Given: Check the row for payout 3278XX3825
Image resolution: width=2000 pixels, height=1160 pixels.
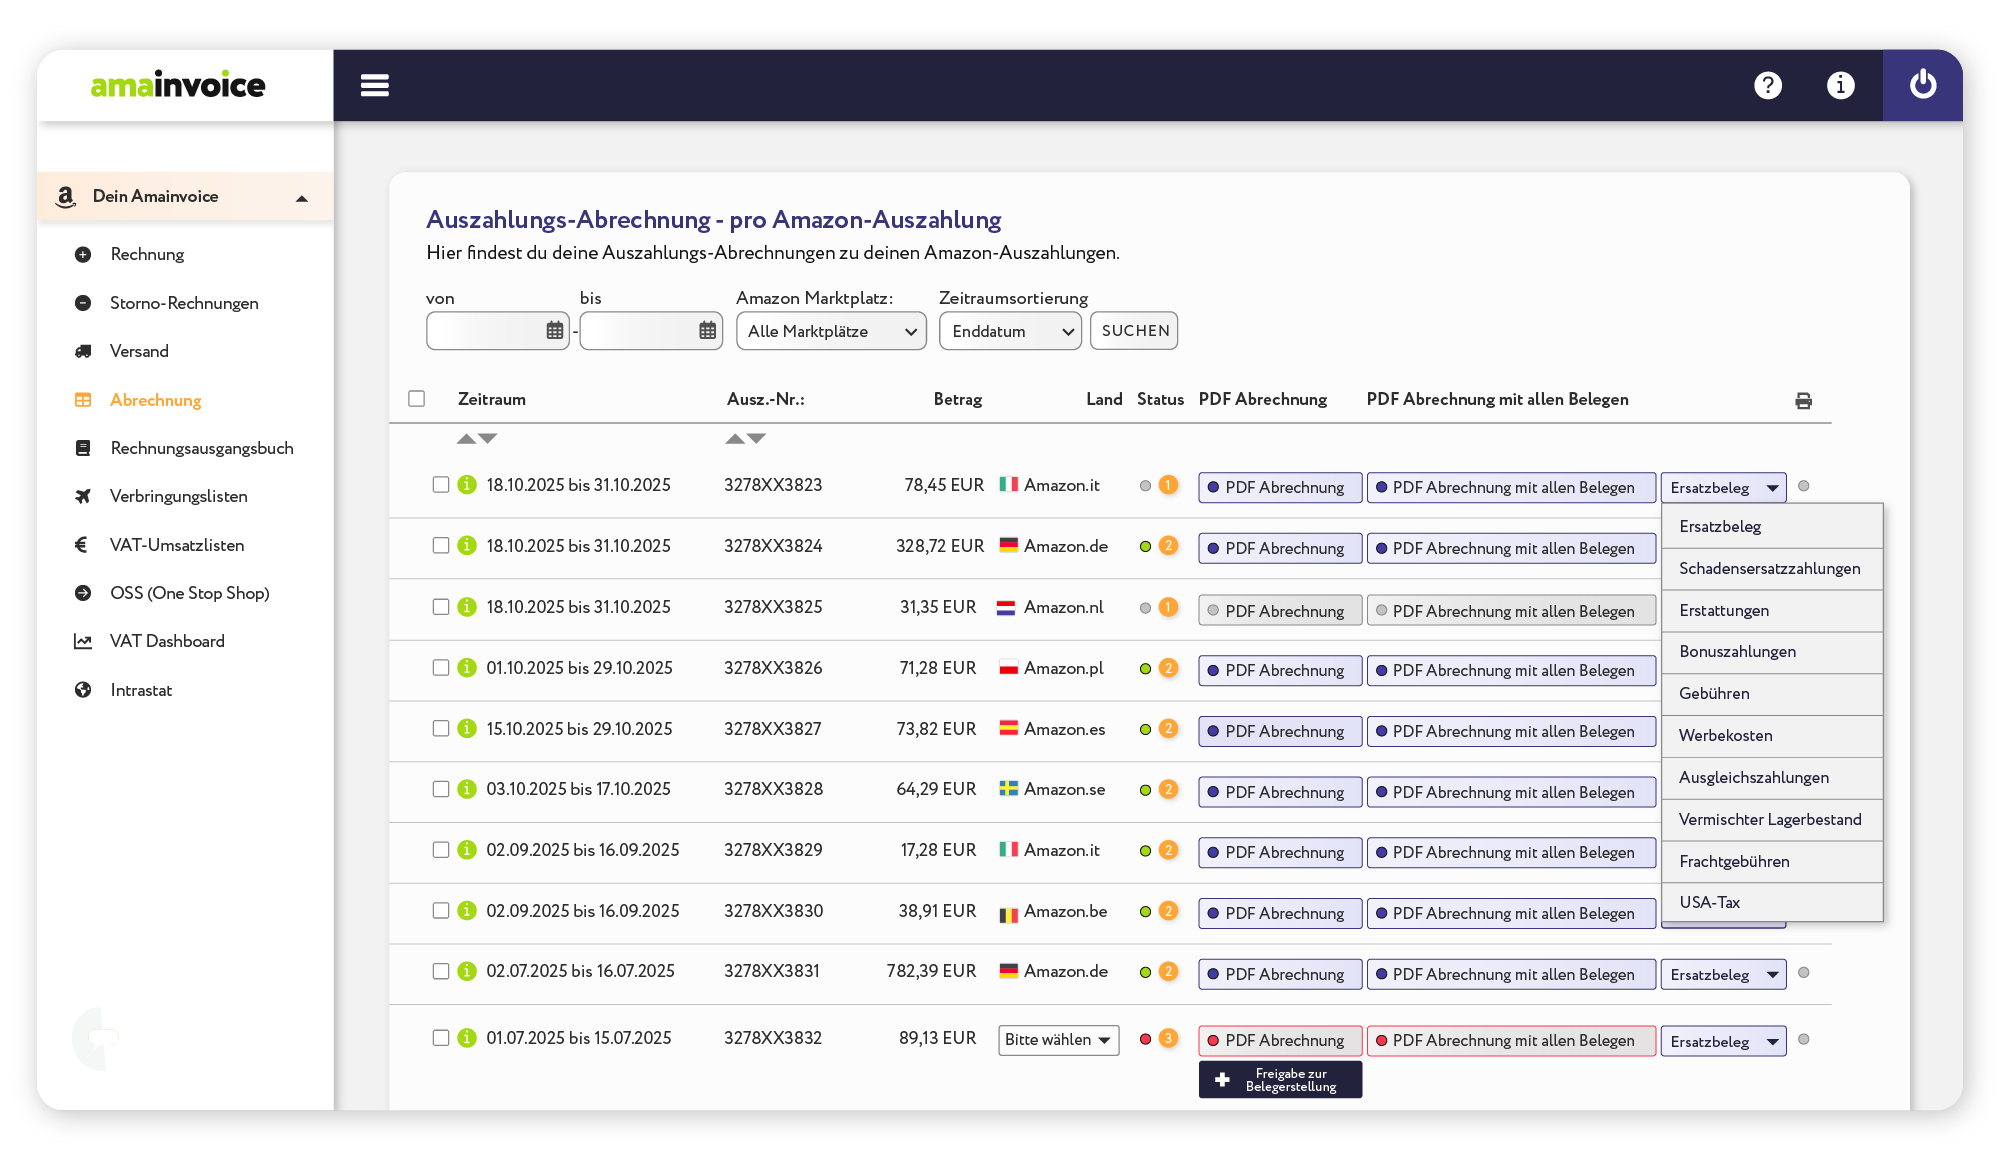Looking at the screenshot, I should click(441, 607).
